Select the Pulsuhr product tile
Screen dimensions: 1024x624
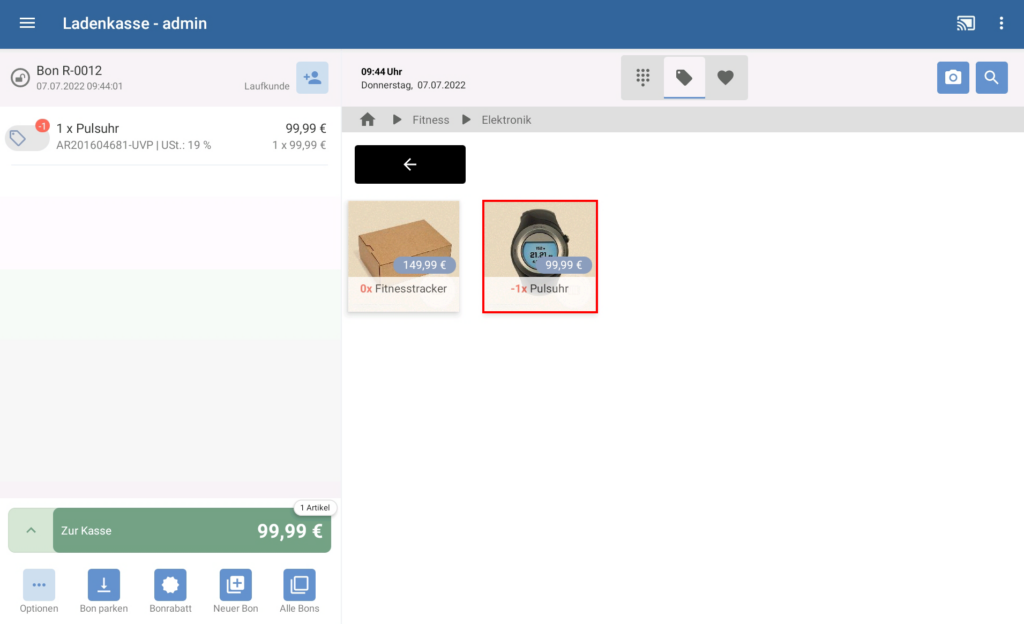pyautogui.click(x=540, y=255)
